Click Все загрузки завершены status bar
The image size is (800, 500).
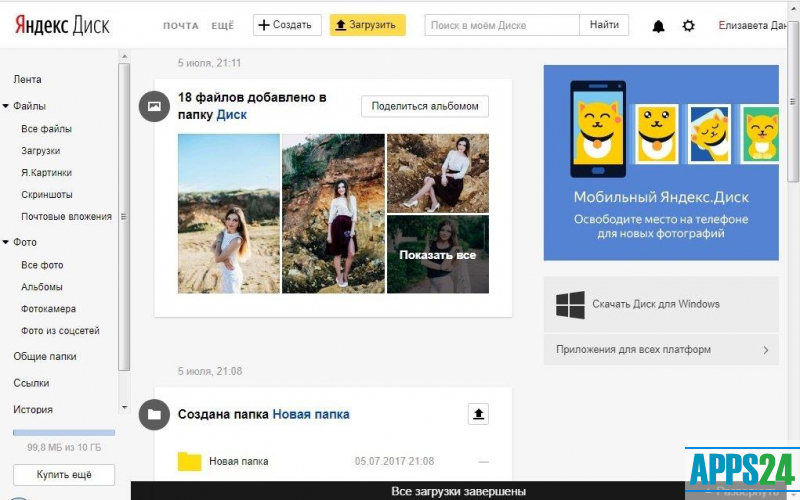point(458,491)
